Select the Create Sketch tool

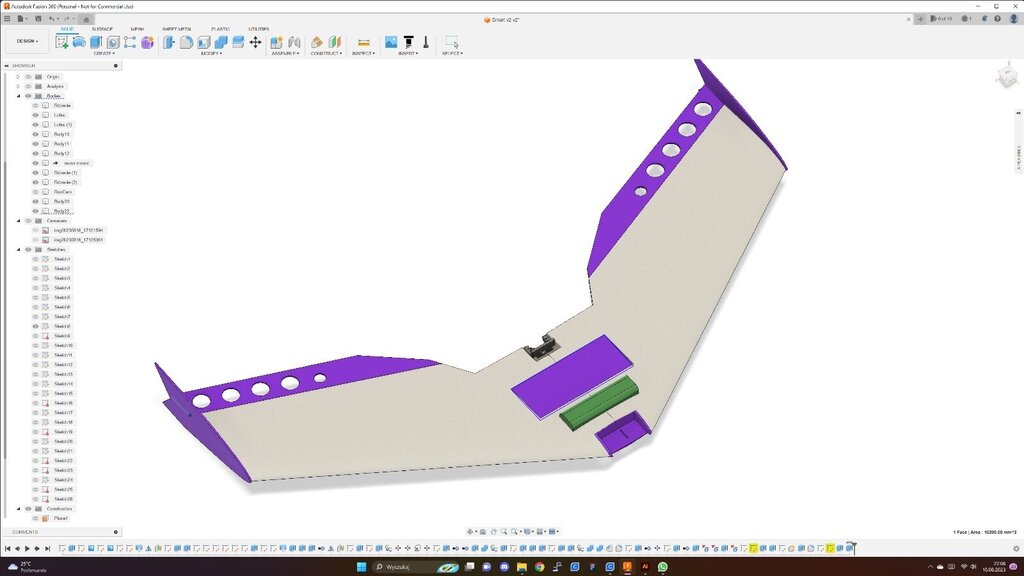[x=62, y=42]
